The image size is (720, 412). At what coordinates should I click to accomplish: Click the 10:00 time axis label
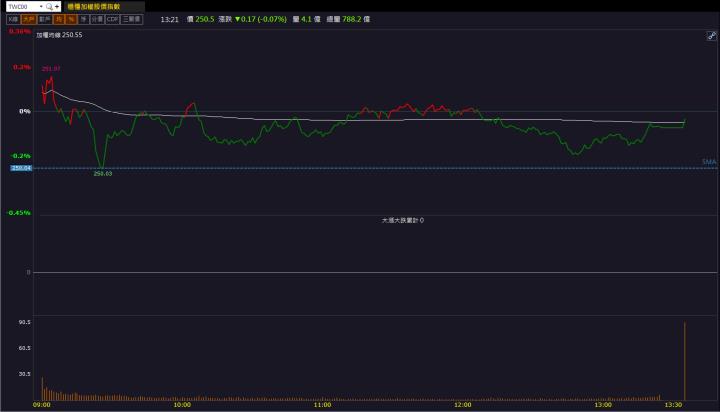[182, 405]
